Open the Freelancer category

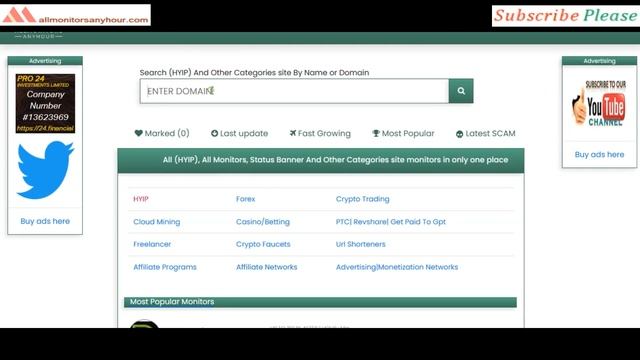coord(152,244)
